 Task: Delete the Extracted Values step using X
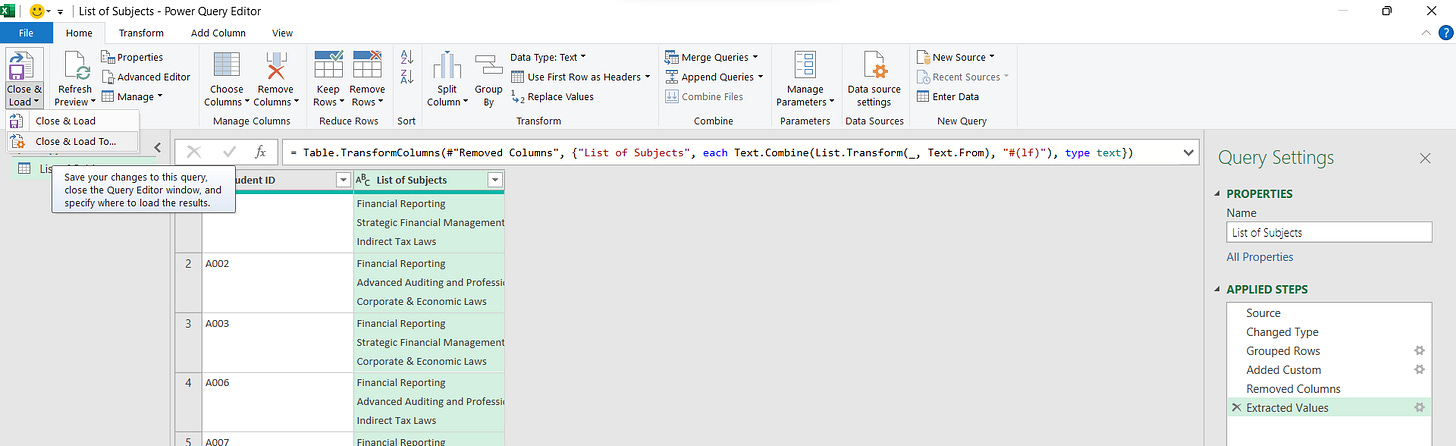pyautogui.click(x=1237, y=408)
